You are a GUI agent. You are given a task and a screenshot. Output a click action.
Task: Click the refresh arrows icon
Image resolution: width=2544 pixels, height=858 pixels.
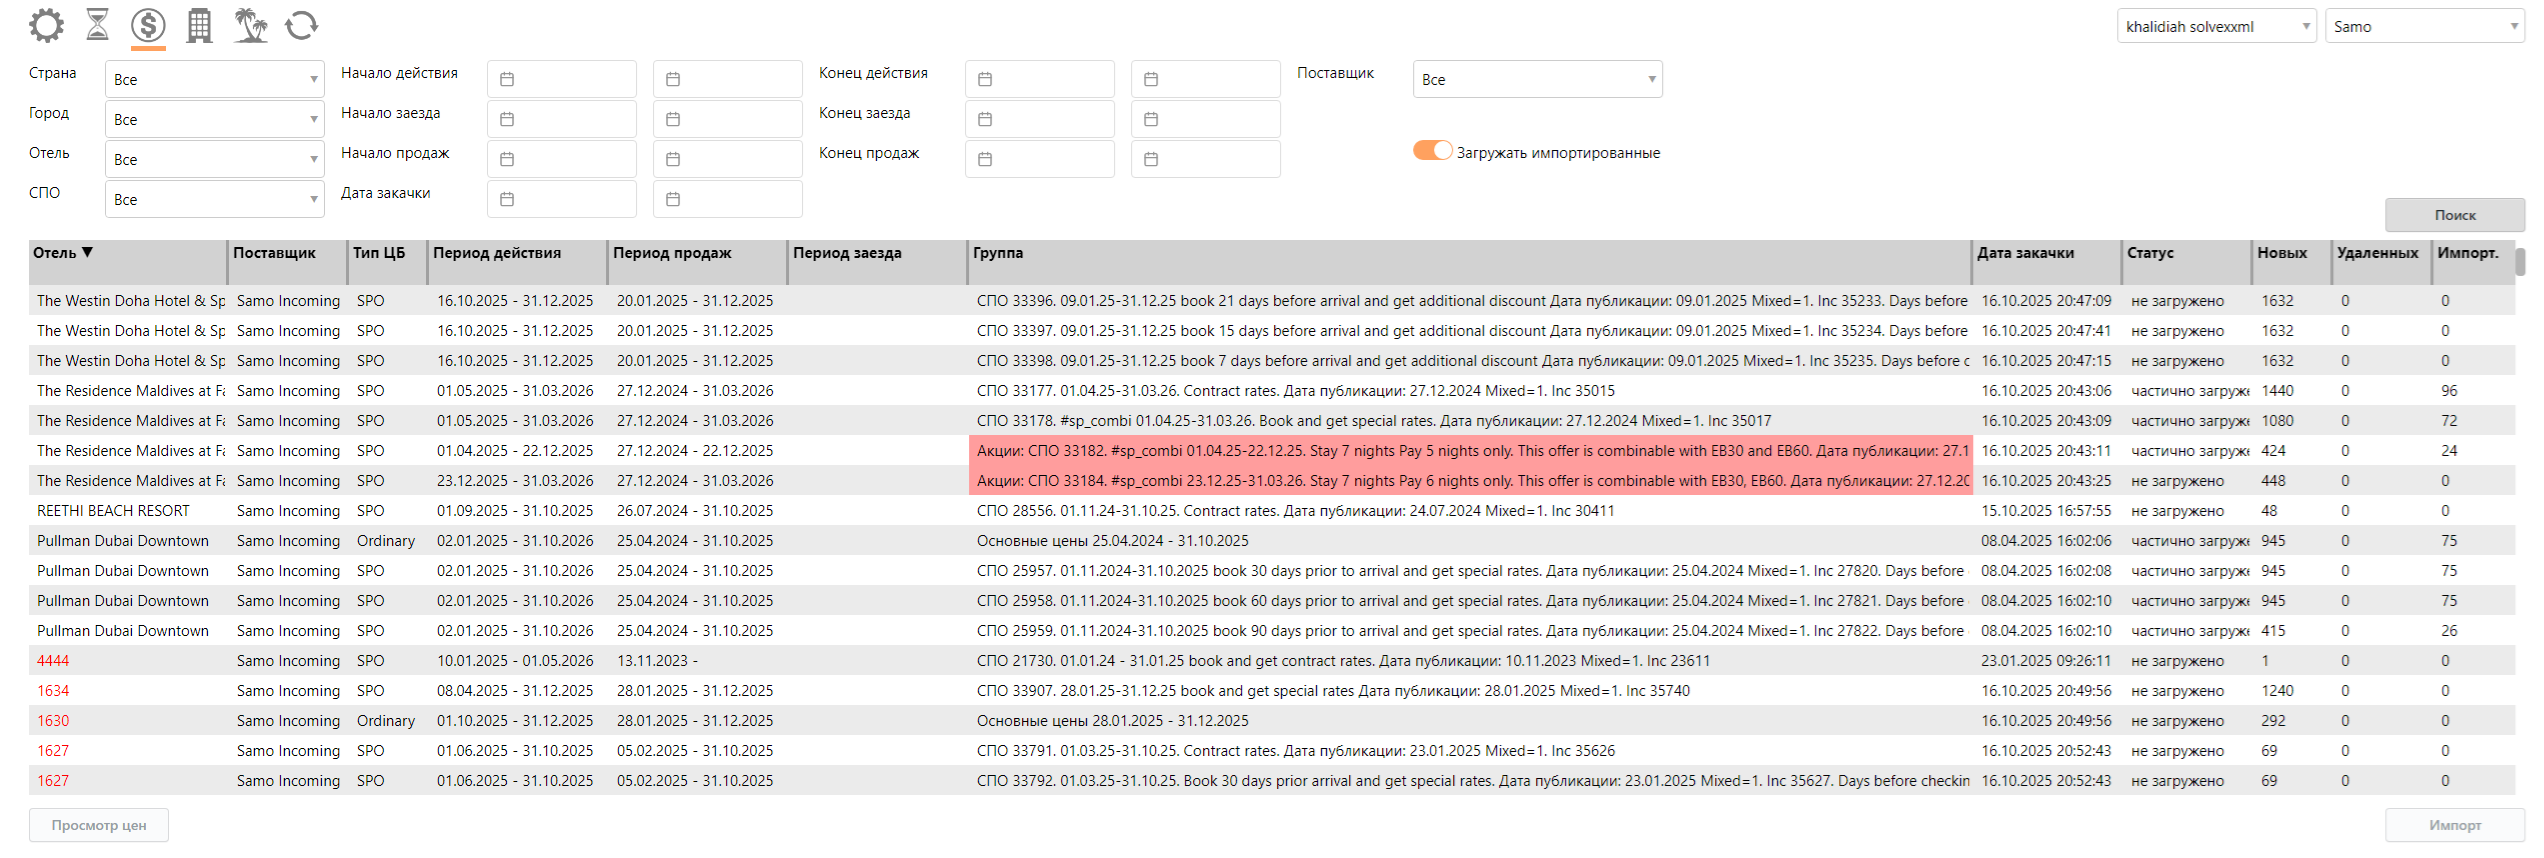(x=301, y=25)
